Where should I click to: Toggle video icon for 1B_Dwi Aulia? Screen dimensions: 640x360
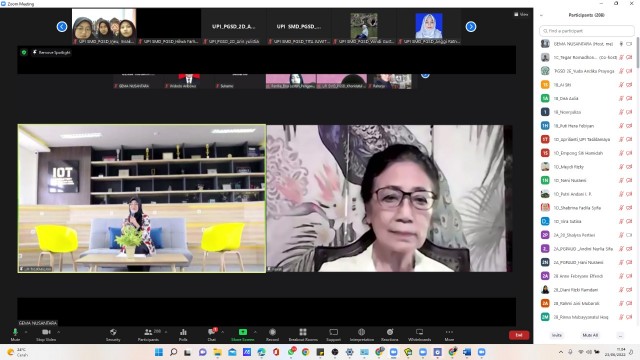629,98
